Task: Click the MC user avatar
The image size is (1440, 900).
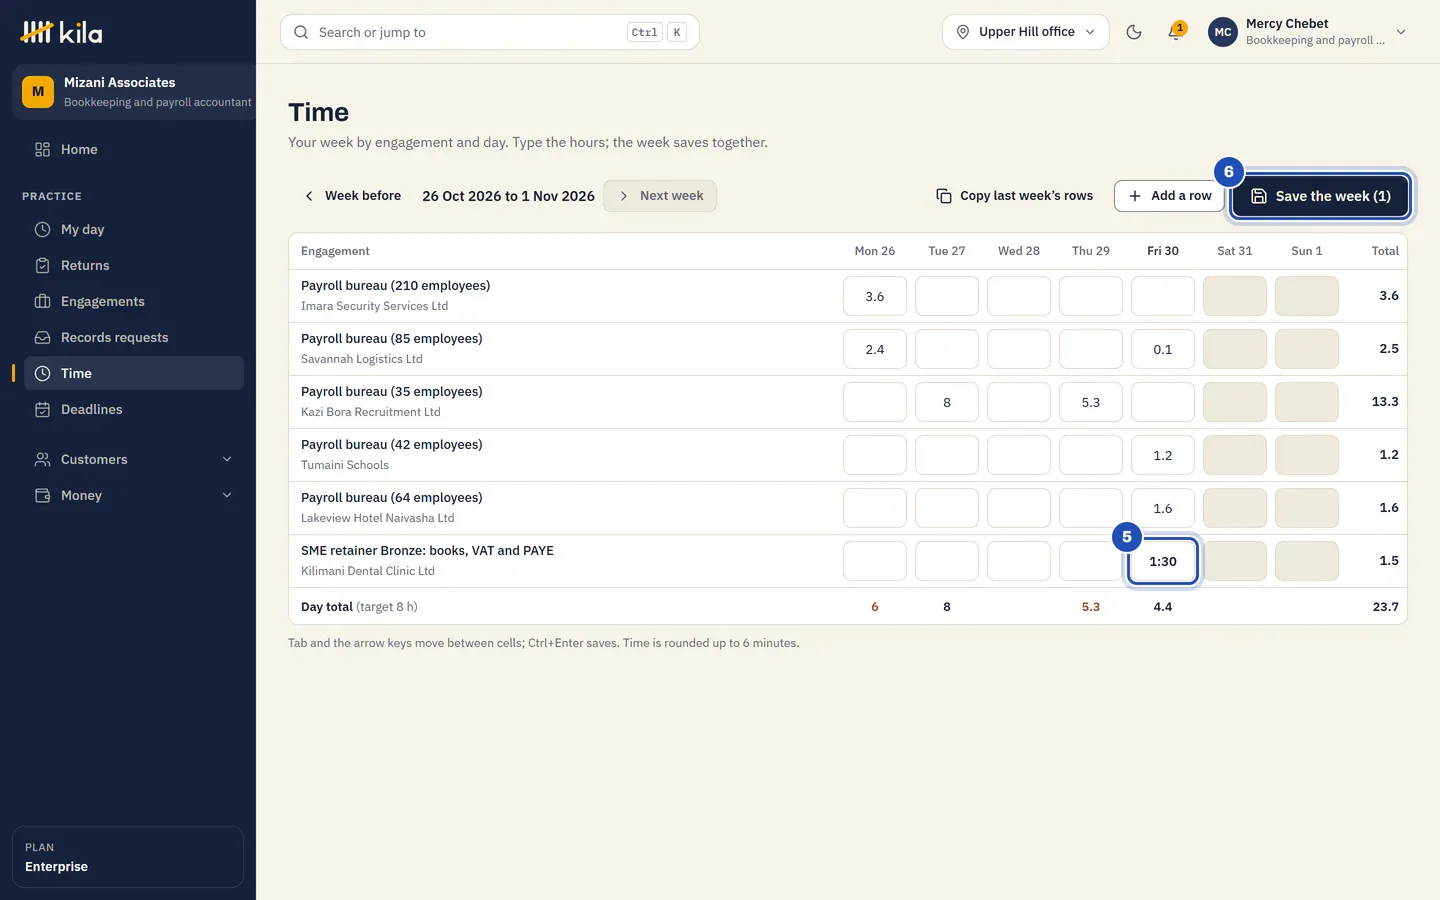Action: point(1223,32)
